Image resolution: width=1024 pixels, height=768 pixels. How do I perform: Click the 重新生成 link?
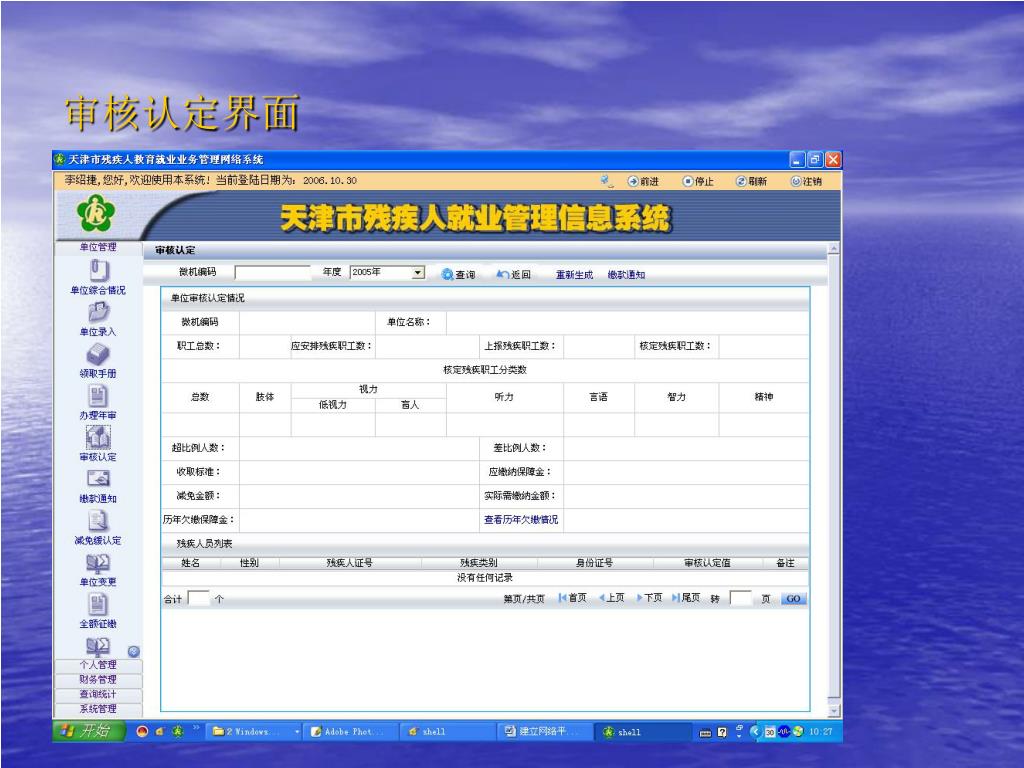[x=574, y=275]
